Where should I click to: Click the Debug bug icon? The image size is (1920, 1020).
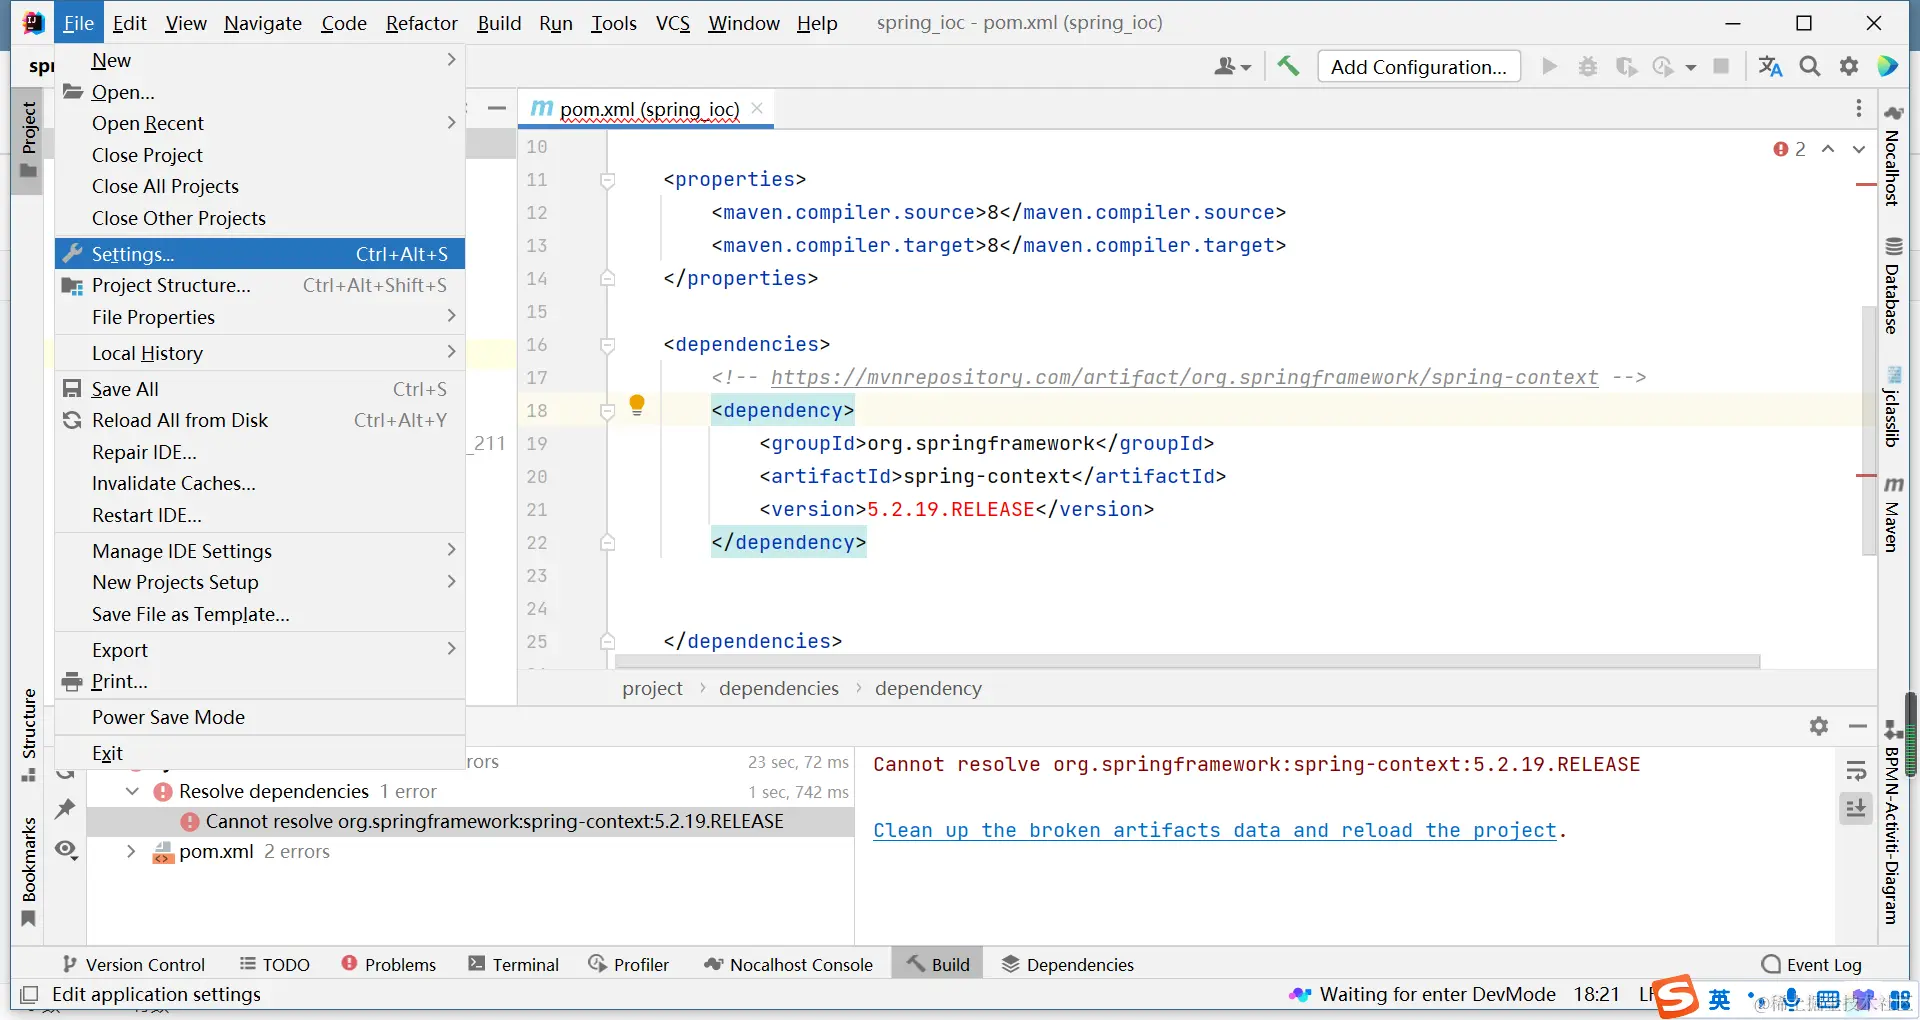pyautogui.click(x=1588, y=66)
